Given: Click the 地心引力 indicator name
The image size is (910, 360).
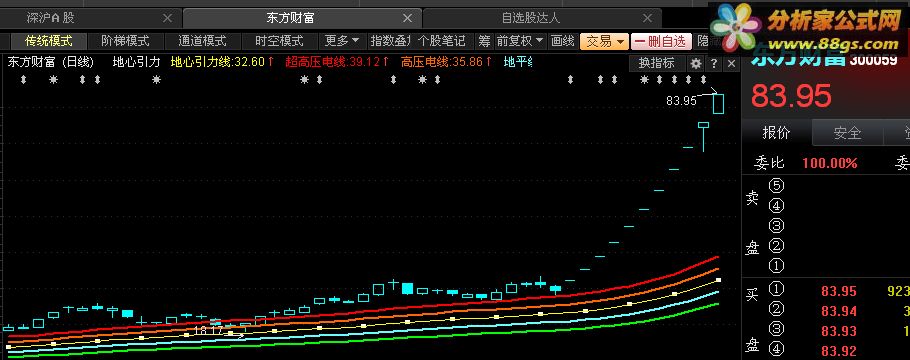Looking at the screenshot, I should tap(136, 62).
